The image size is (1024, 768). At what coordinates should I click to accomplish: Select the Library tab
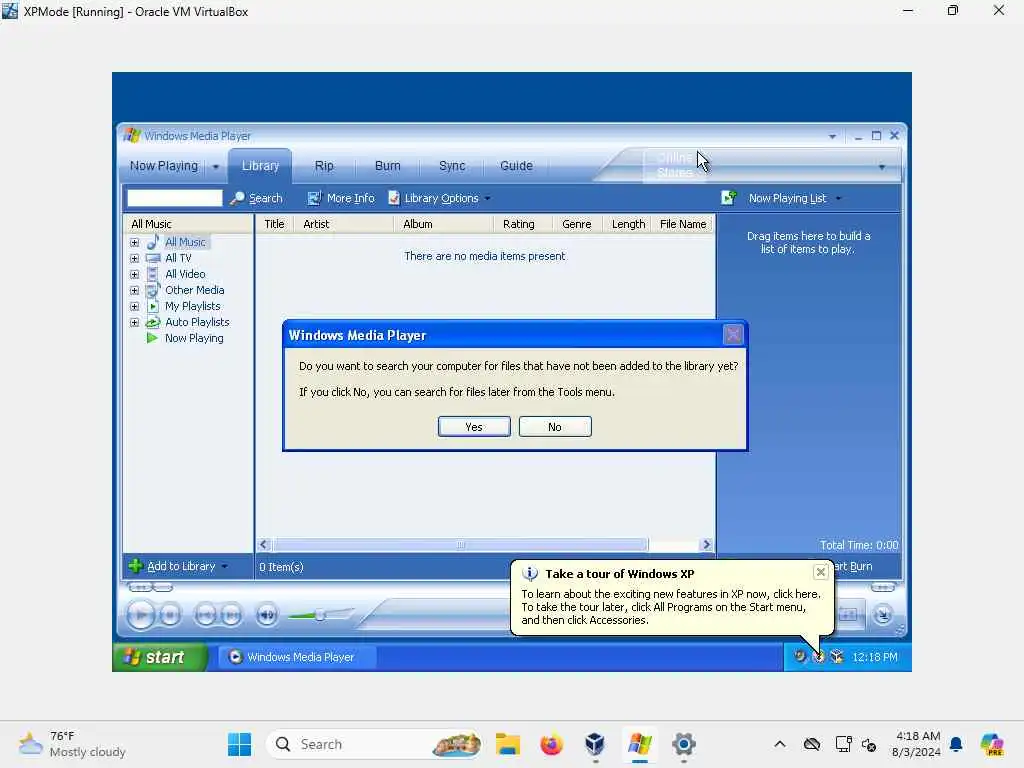pos(260,166)
